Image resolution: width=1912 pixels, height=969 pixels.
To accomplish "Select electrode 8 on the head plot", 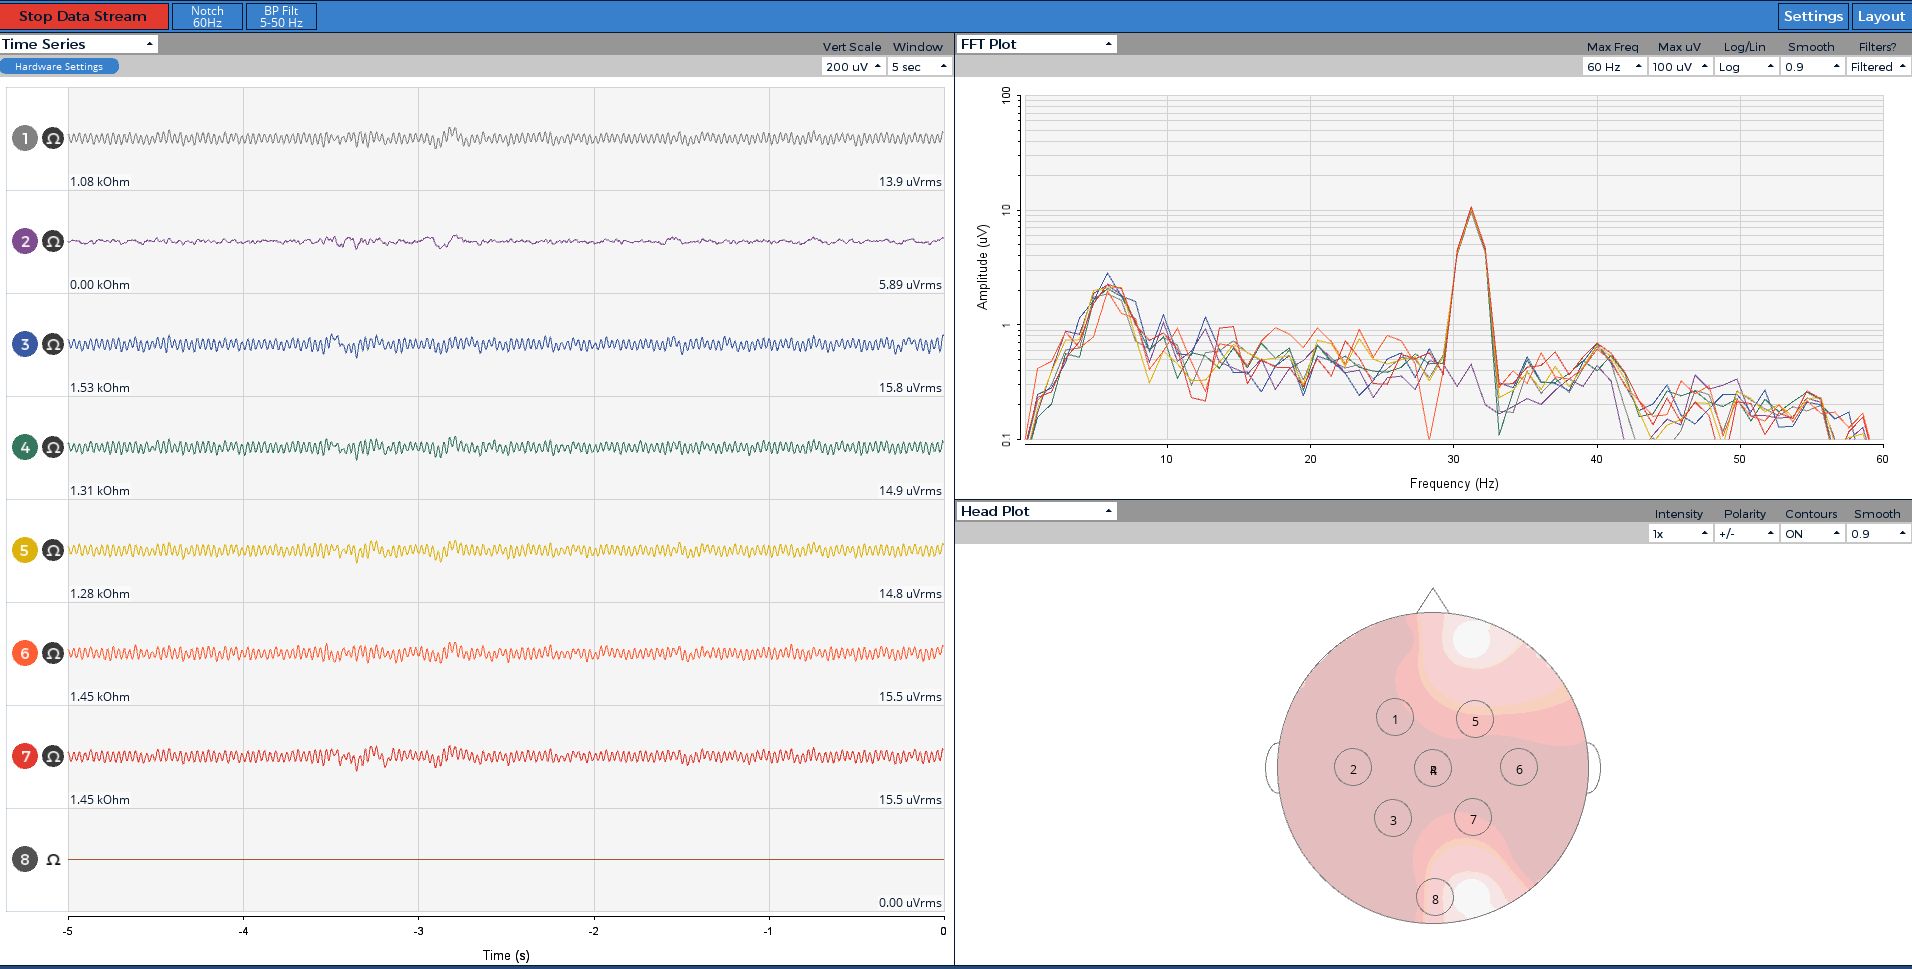I will tap(1434, 898).
